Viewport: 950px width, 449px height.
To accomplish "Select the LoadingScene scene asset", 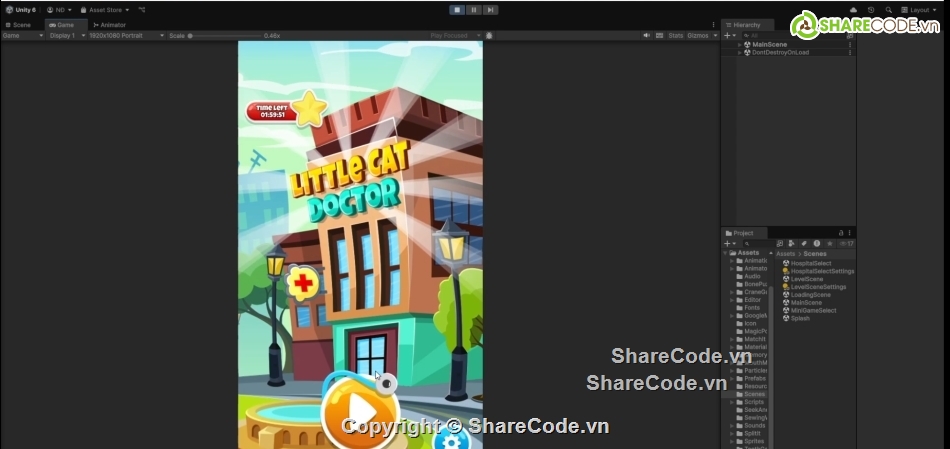I will (x=806, y=295).
